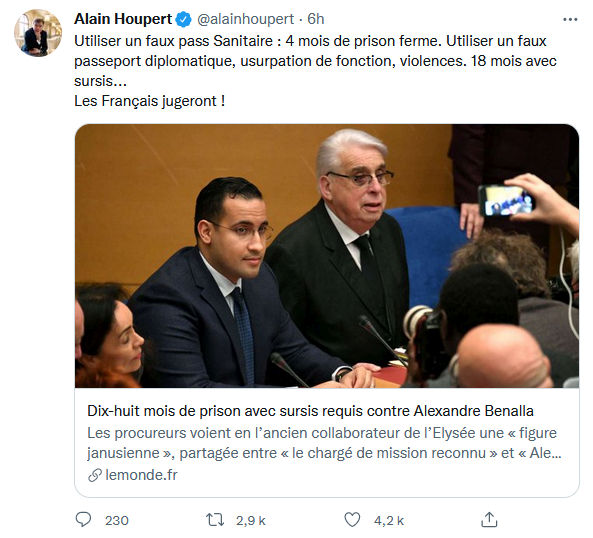Click the line 'Les Français jugeront !'
This screenshot has width=593, height=538.
150,101
